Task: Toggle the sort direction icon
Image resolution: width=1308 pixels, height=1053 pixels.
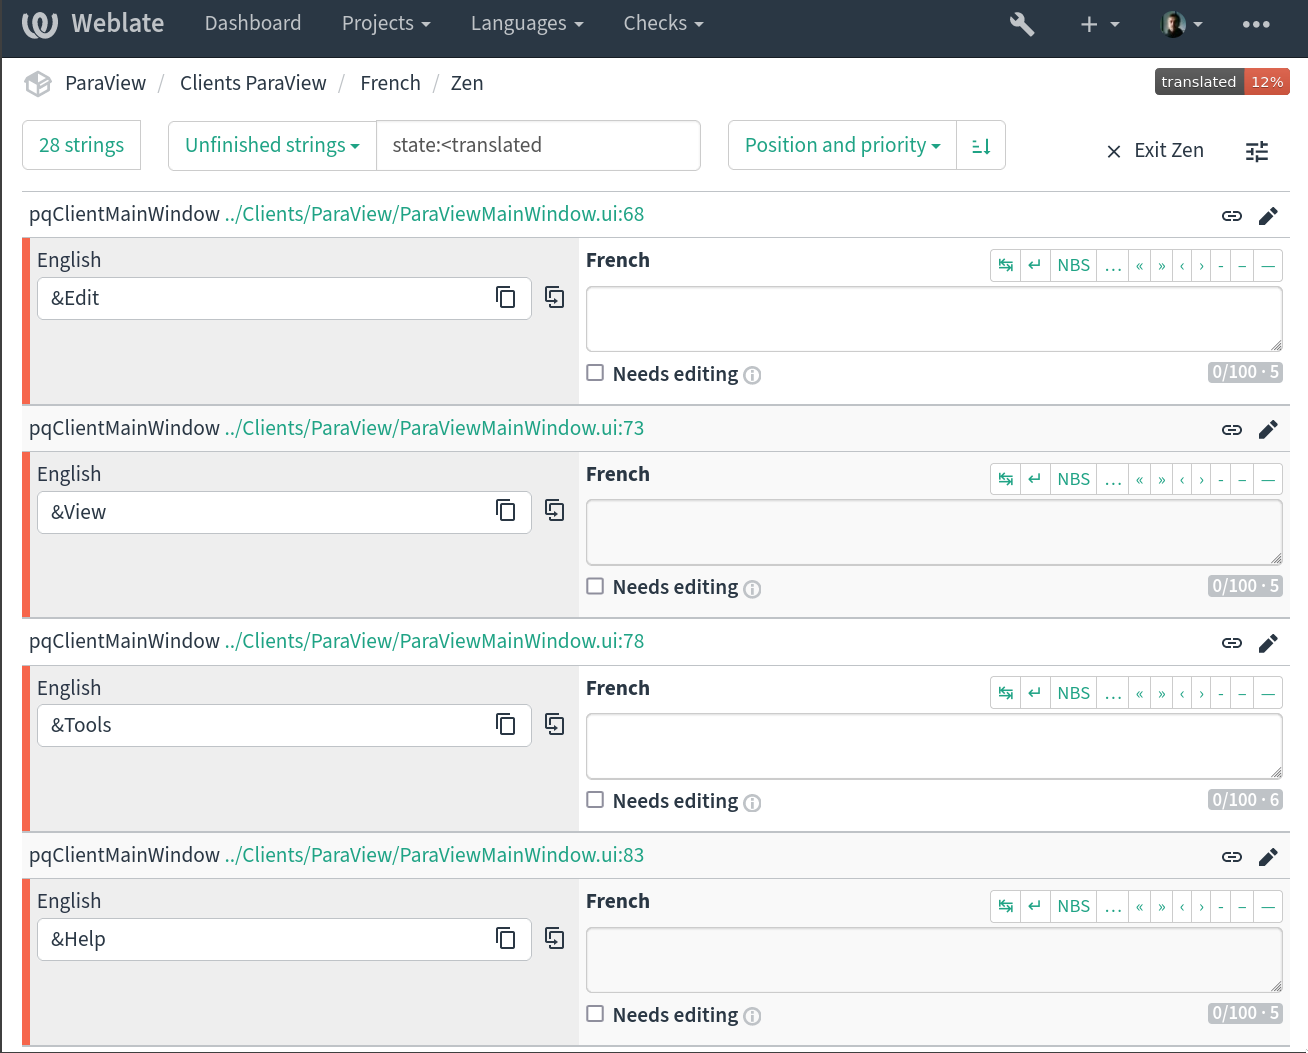Action: [x=981, y=146]
